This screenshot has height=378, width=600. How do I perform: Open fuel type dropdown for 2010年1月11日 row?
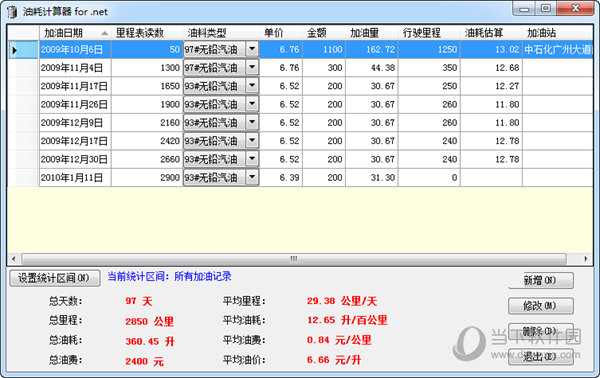252,178
